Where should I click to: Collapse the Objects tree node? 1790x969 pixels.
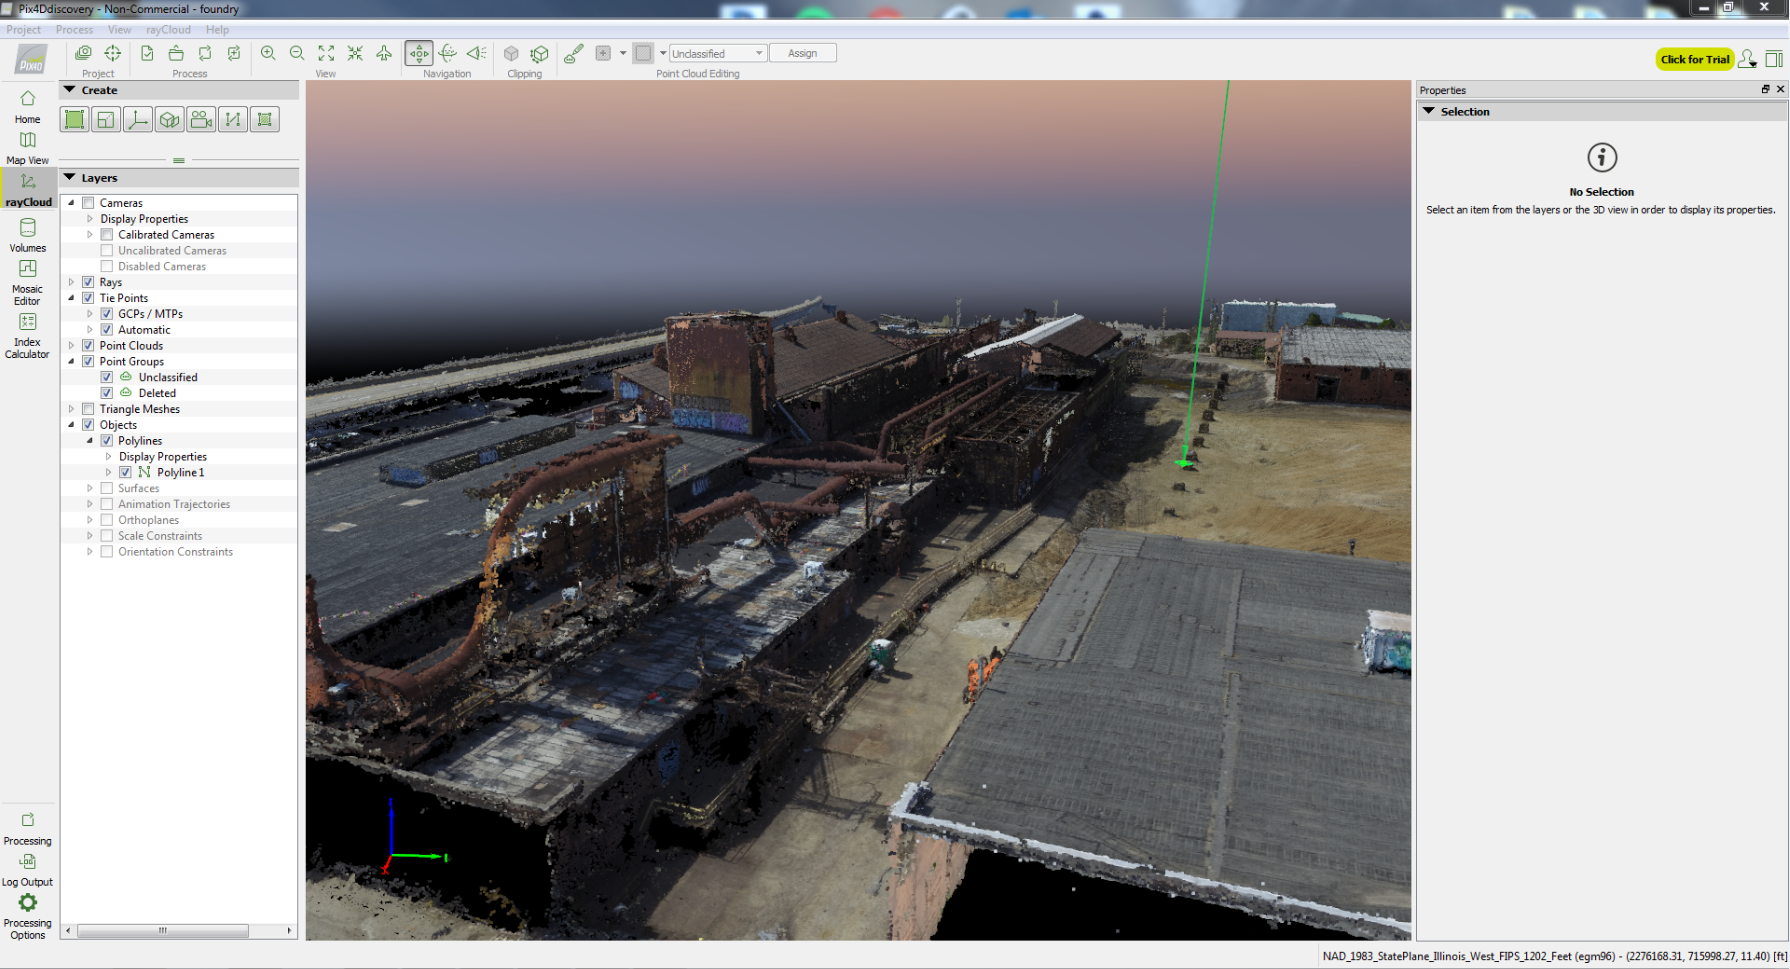tap(71, 425)
